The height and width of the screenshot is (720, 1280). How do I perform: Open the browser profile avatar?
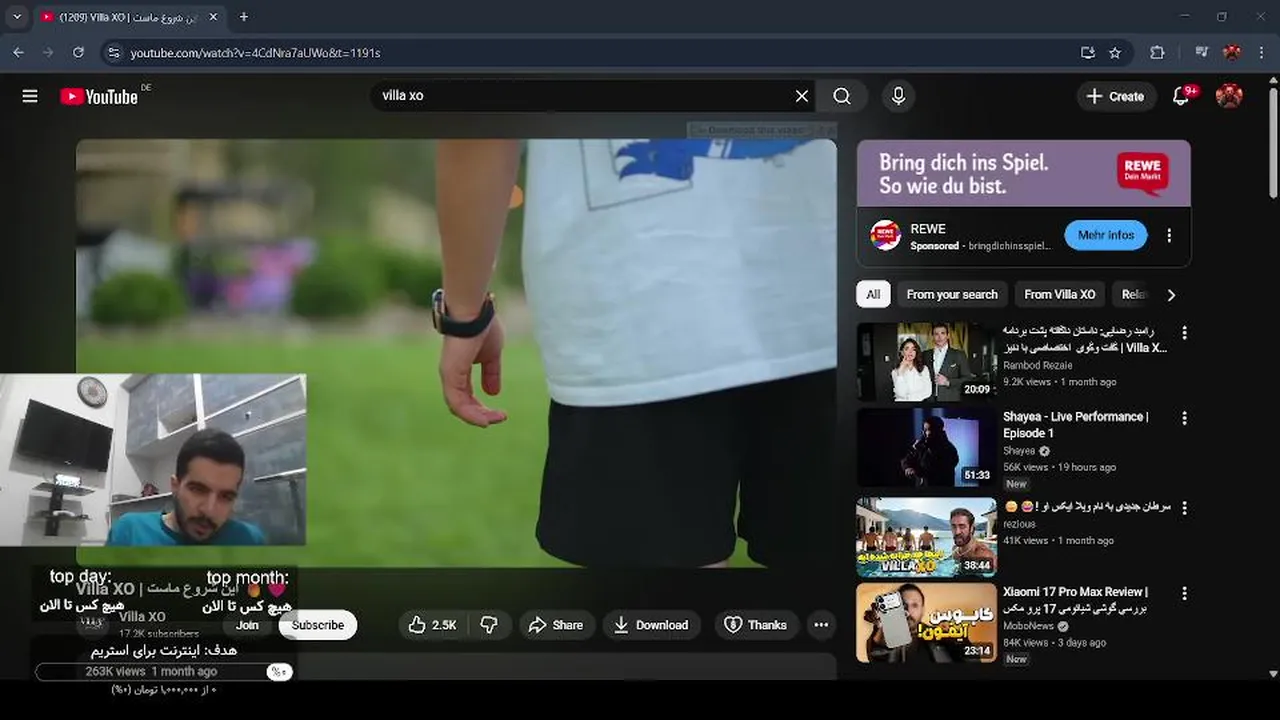[1232, 53]
